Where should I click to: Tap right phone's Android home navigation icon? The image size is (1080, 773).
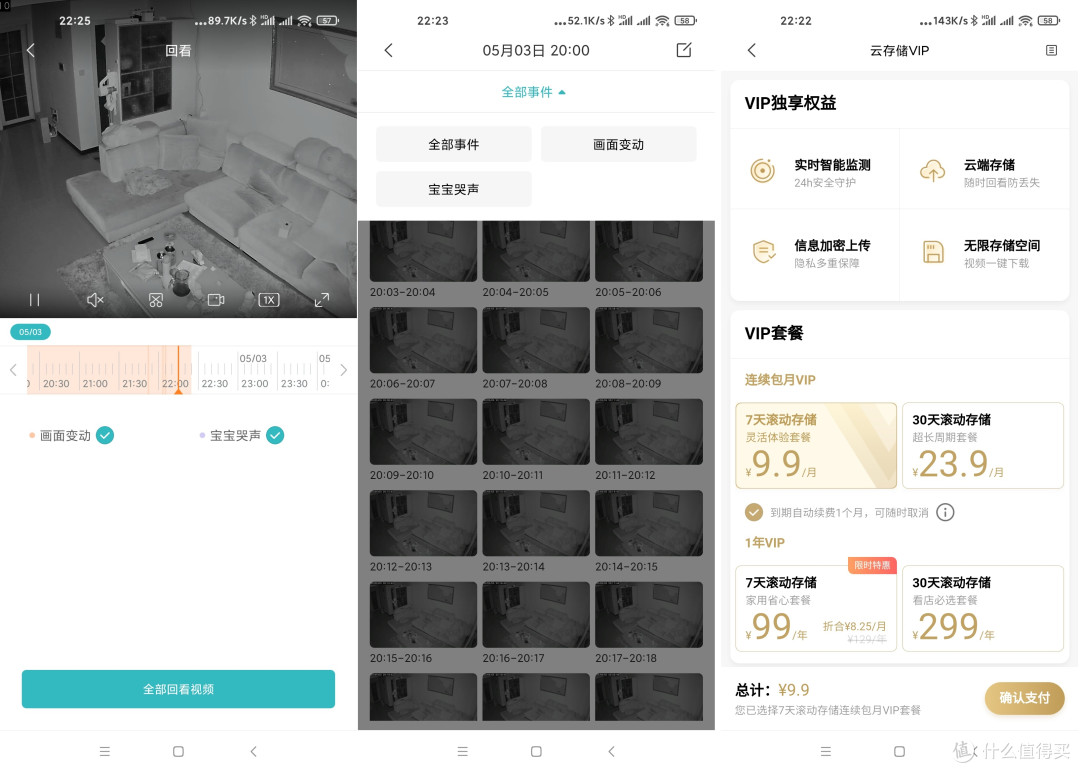tap(900, 752)
